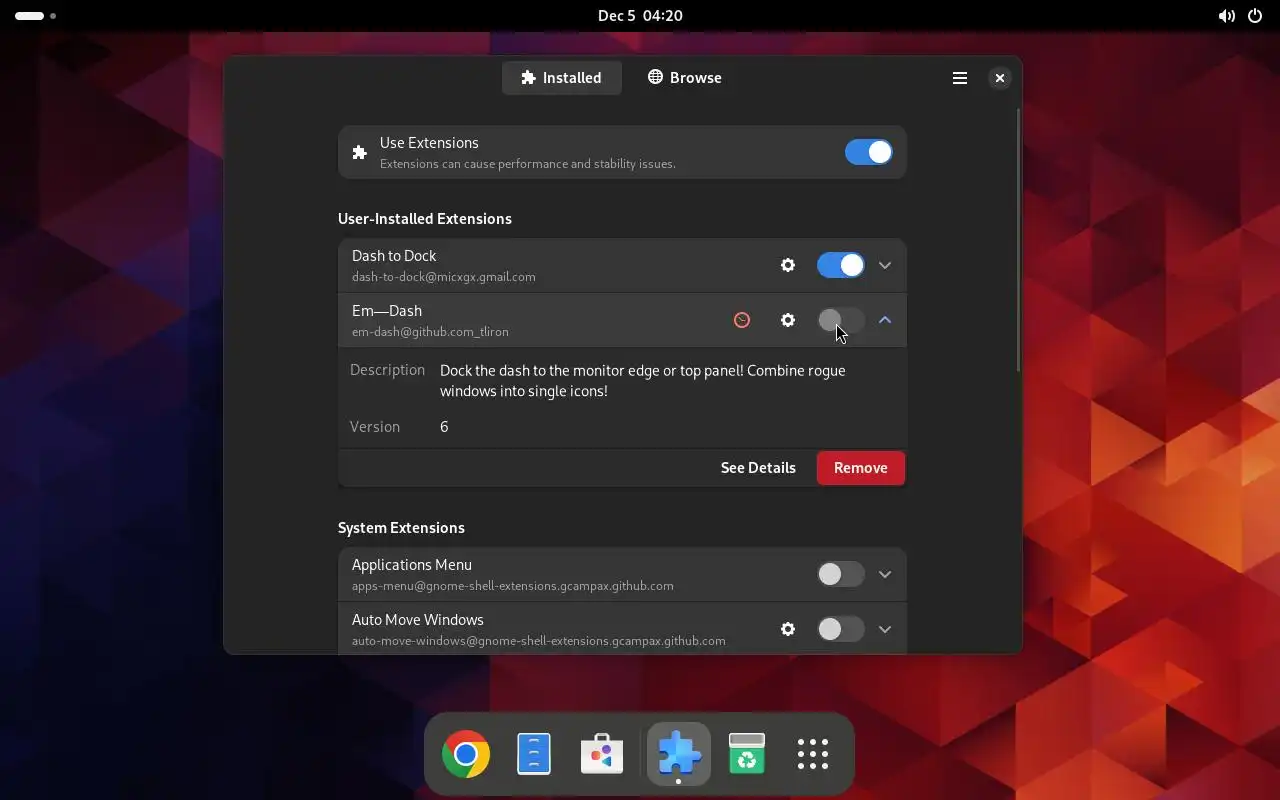
Task: Click See Details for Em—Dash
Action: click(x=758, y=468)
